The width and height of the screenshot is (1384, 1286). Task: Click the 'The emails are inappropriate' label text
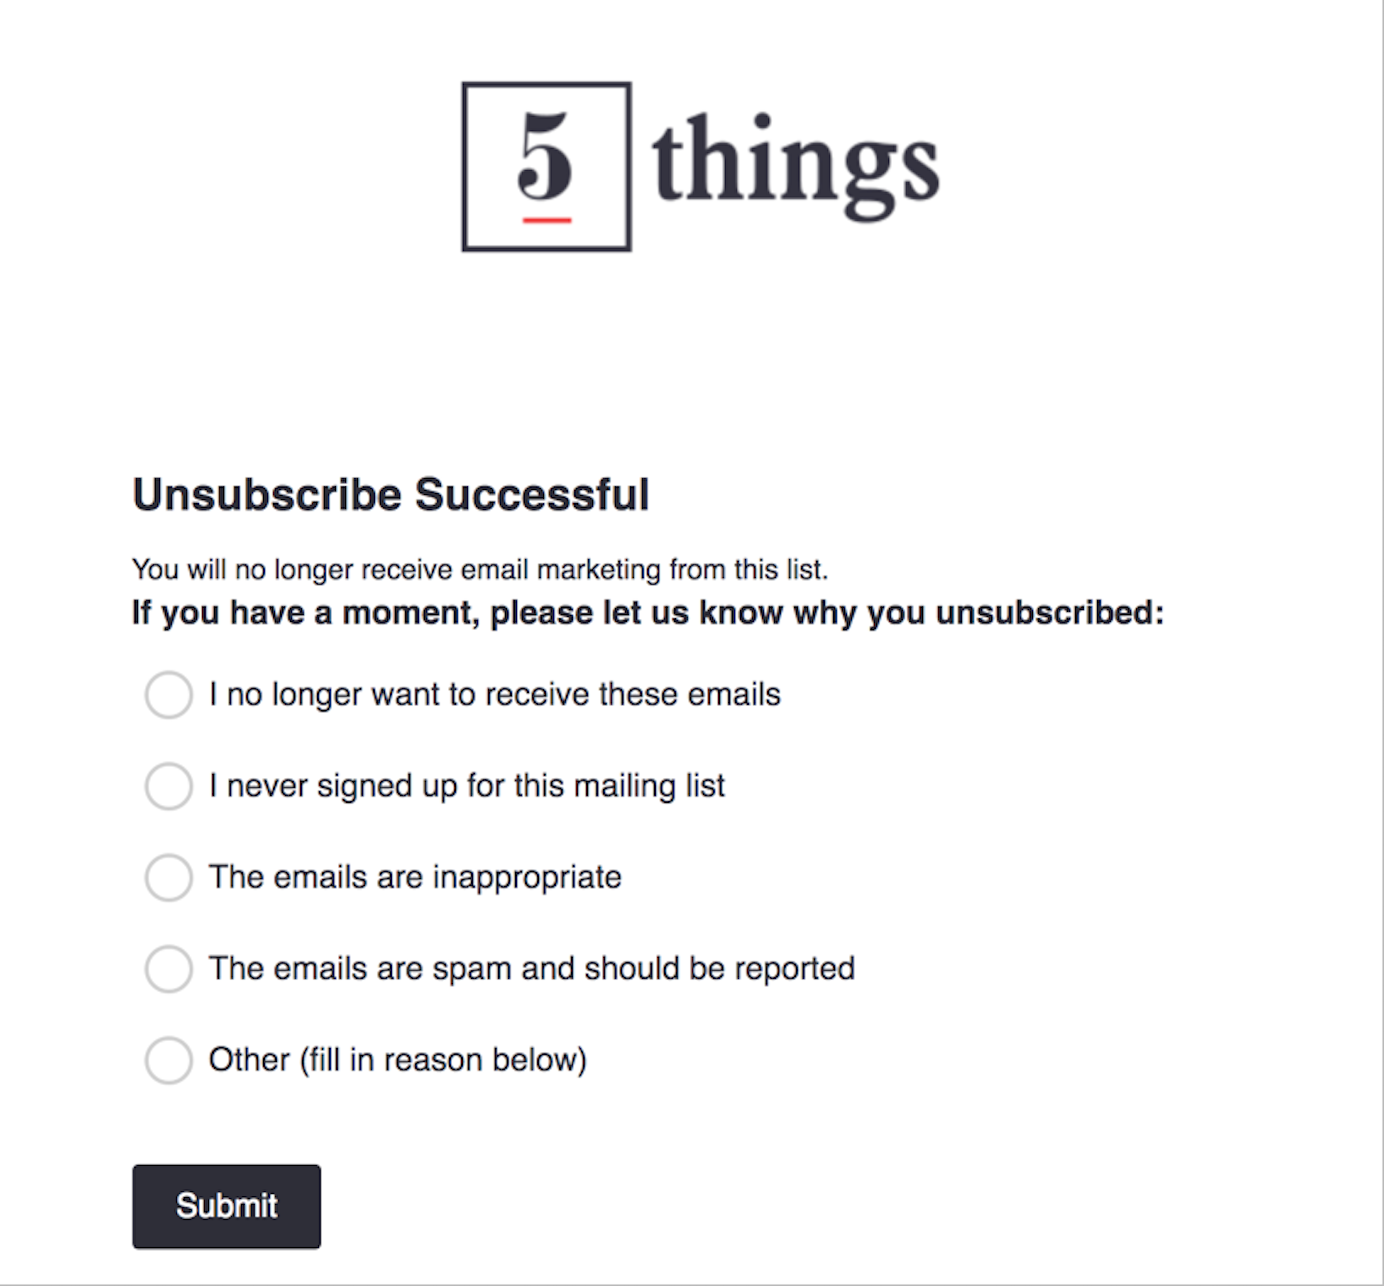tap(415, 878)
